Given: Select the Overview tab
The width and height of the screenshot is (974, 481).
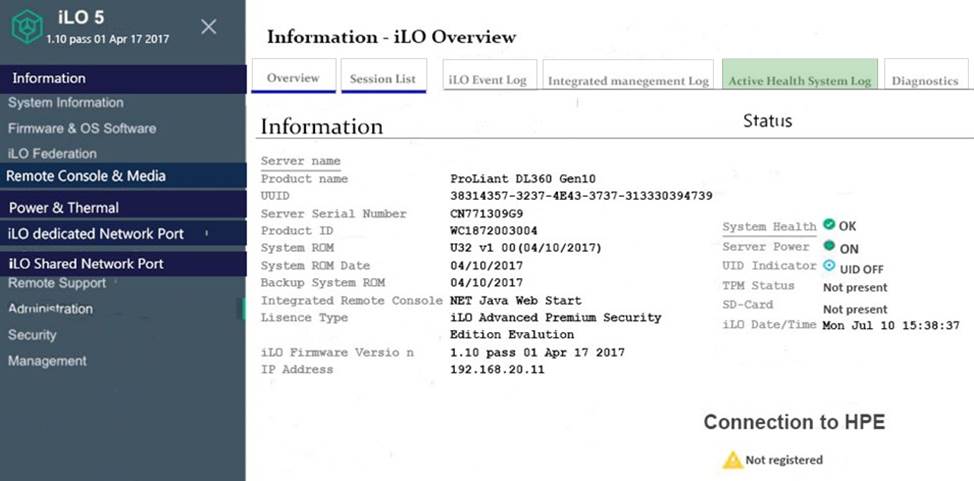Looking at the screenshot, I should click(x=293, y=78).
